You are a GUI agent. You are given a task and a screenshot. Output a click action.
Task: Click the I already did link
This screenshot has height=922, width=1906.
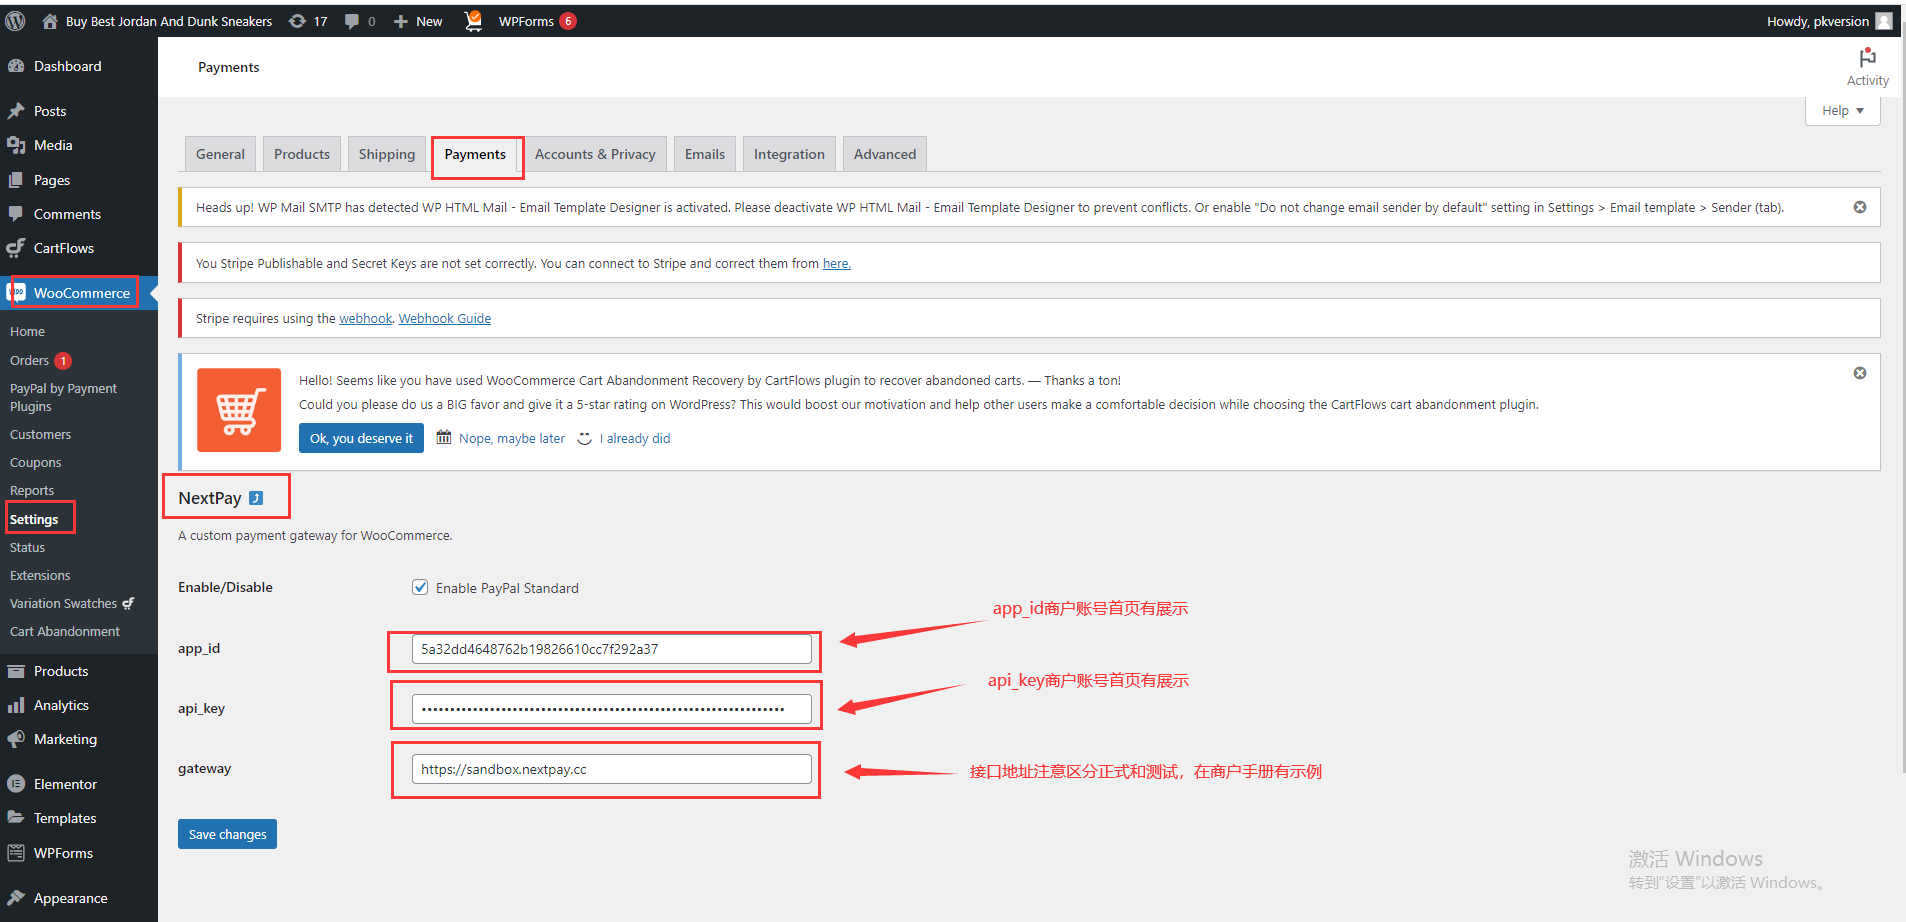635,439
